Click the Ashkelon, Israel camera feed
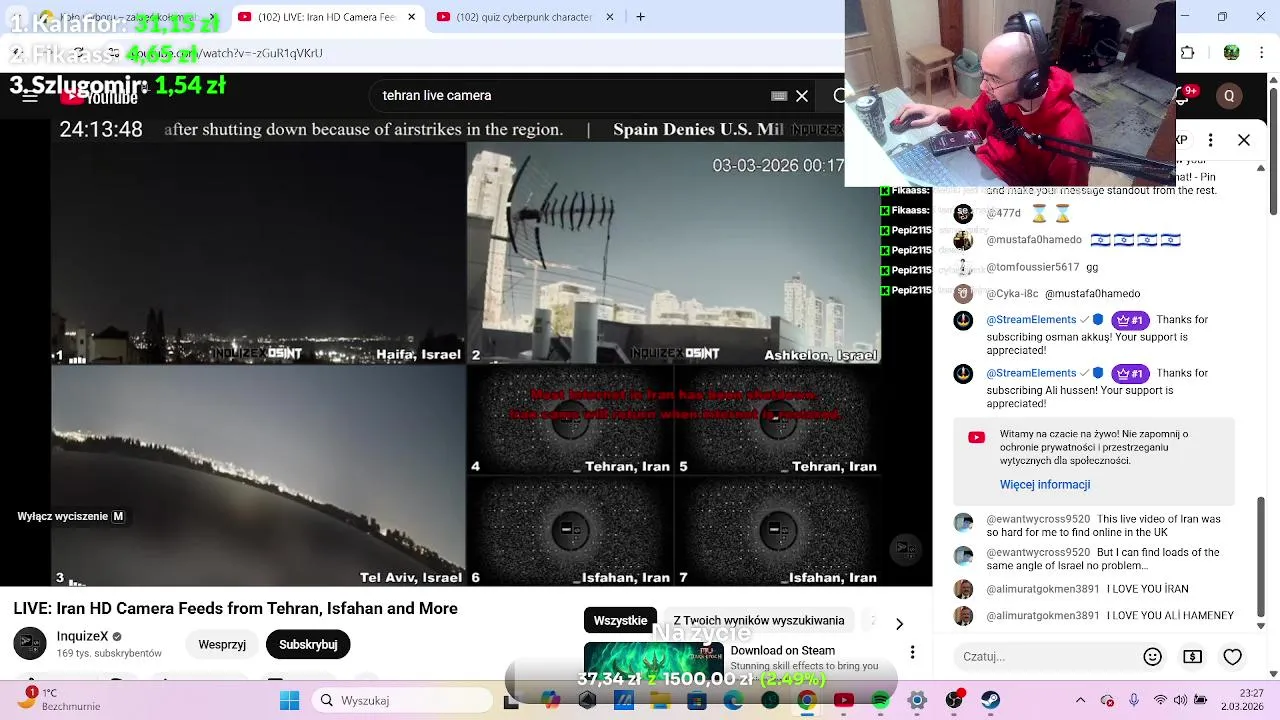The image size is (1280, 720). 673,254
